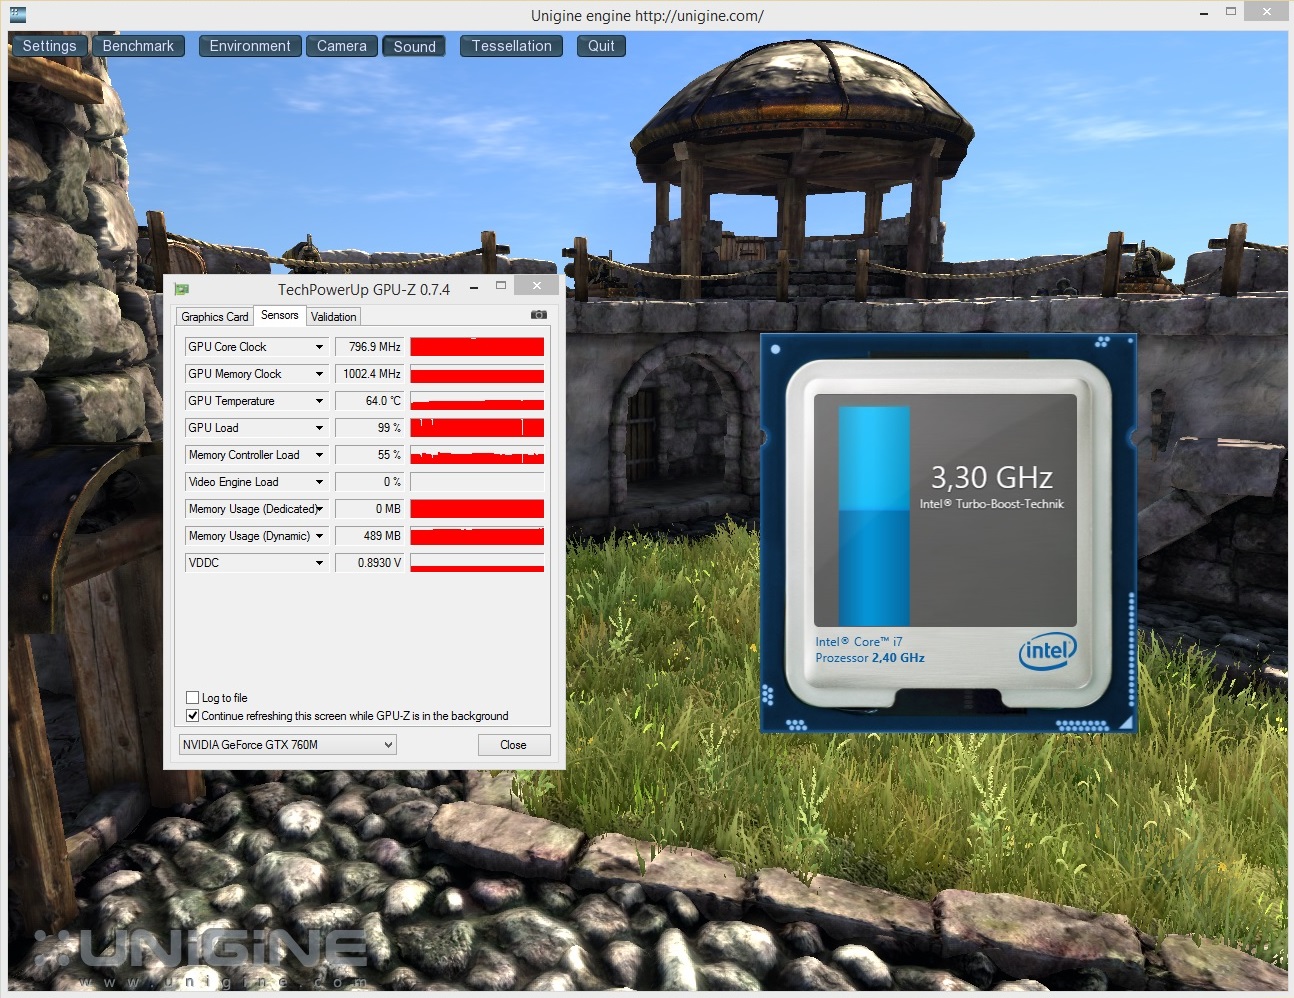Click the Intel Core i7 label
This screenshot has height=998, width=1294.
point(859,642)
